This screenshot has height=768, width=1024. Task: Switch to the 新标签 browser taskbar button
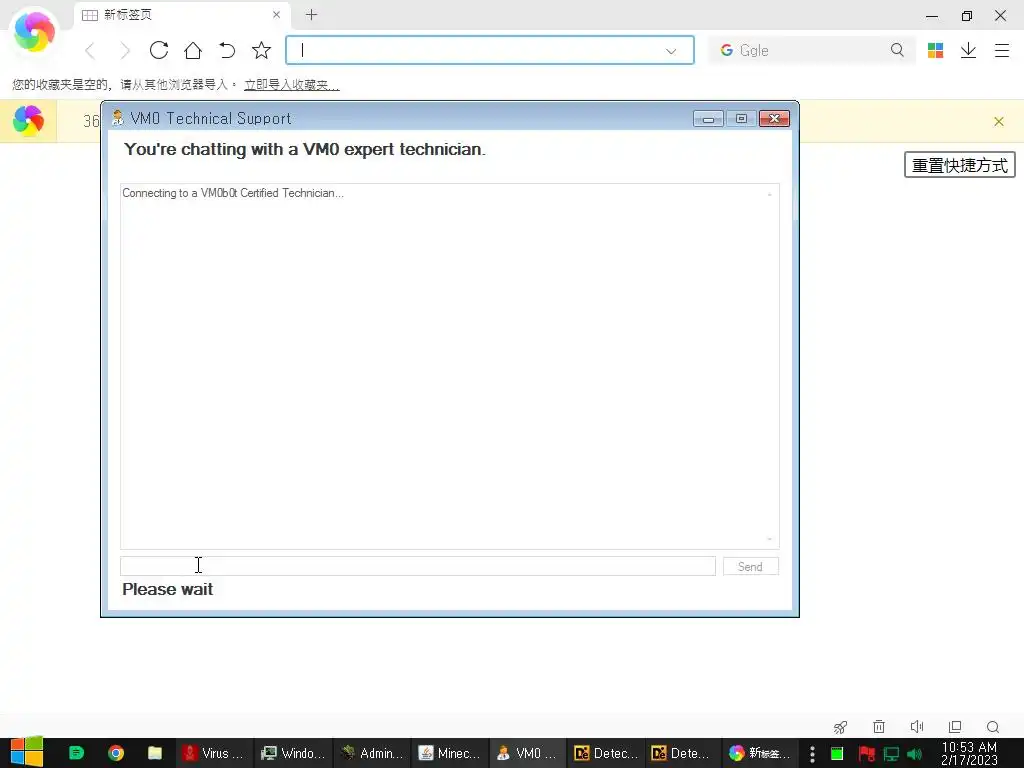click(760, 753)
